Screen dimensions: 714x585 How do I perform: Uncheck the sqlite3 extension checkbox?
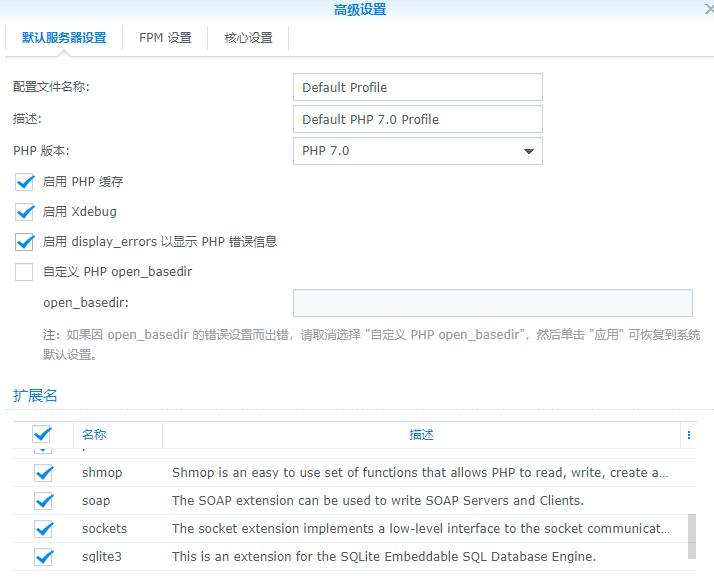[x=43, y=557]
